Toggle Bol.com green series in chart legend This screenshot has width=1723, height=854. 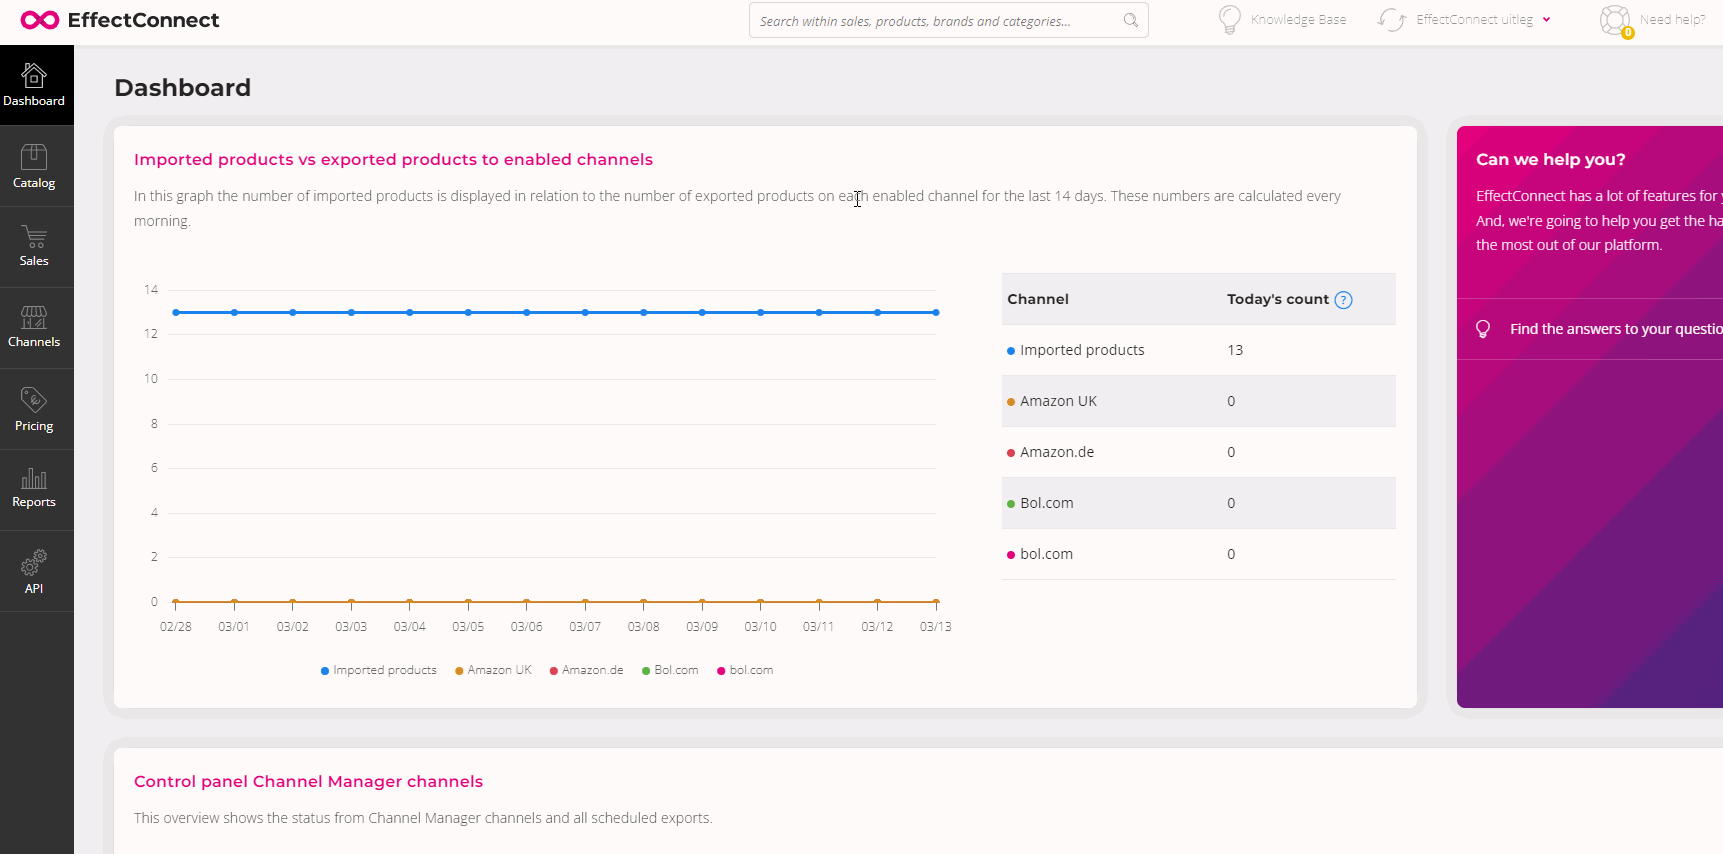pyautogui.click(x=670, y=670)
